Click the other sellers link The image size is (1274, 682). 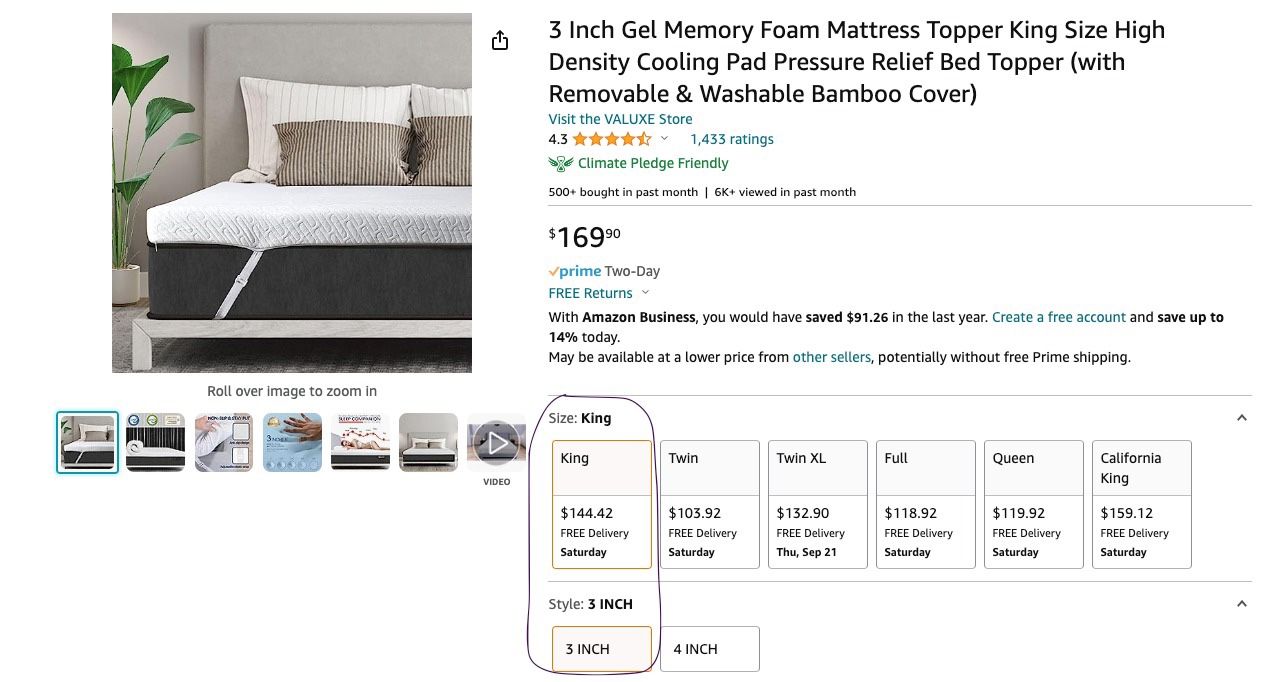pyautogui.click(x=832, y=356)
